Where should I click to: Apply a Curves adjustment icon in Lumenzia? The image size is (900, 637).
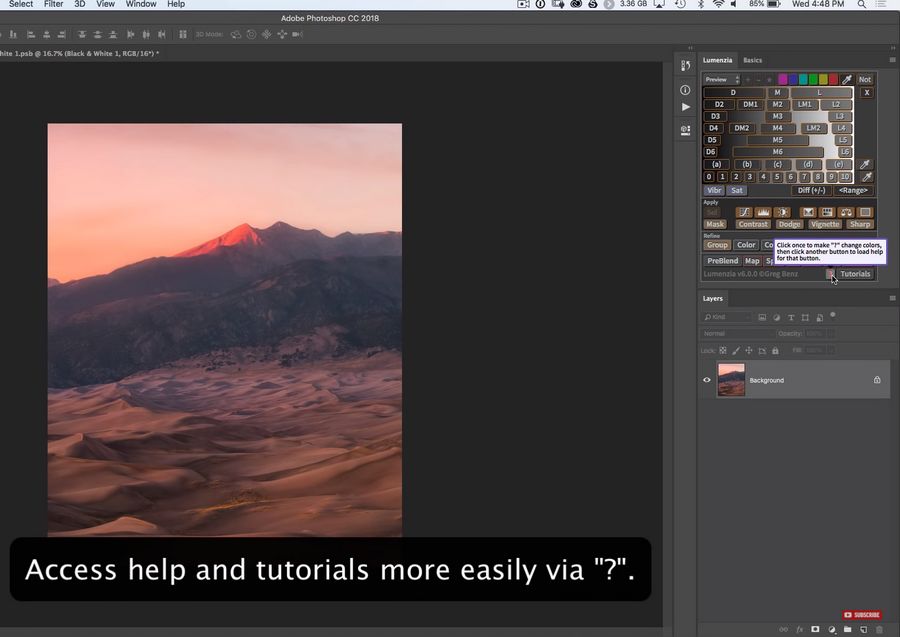(x=744, y=212)
